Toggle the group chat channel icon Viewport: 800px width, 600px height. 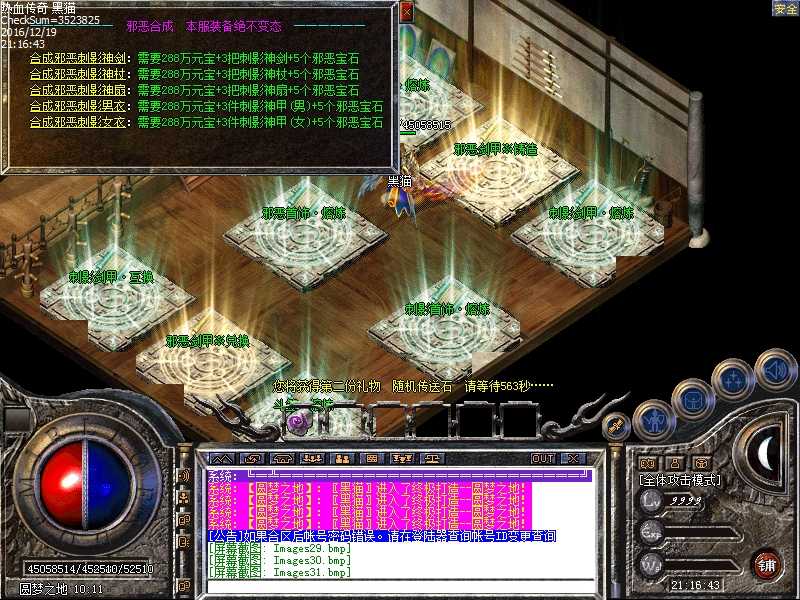184,497
